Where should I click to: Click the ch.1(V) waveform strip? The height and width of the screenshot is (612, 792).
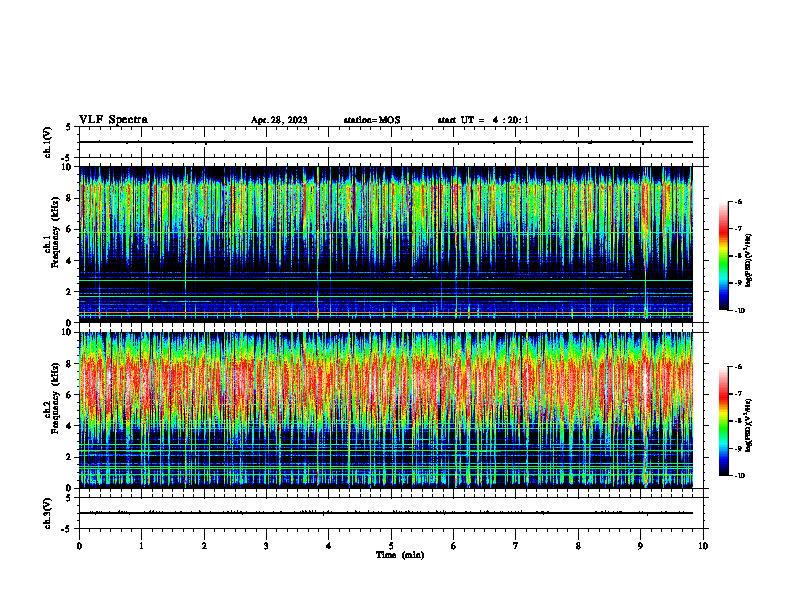(x=391, y=142)
